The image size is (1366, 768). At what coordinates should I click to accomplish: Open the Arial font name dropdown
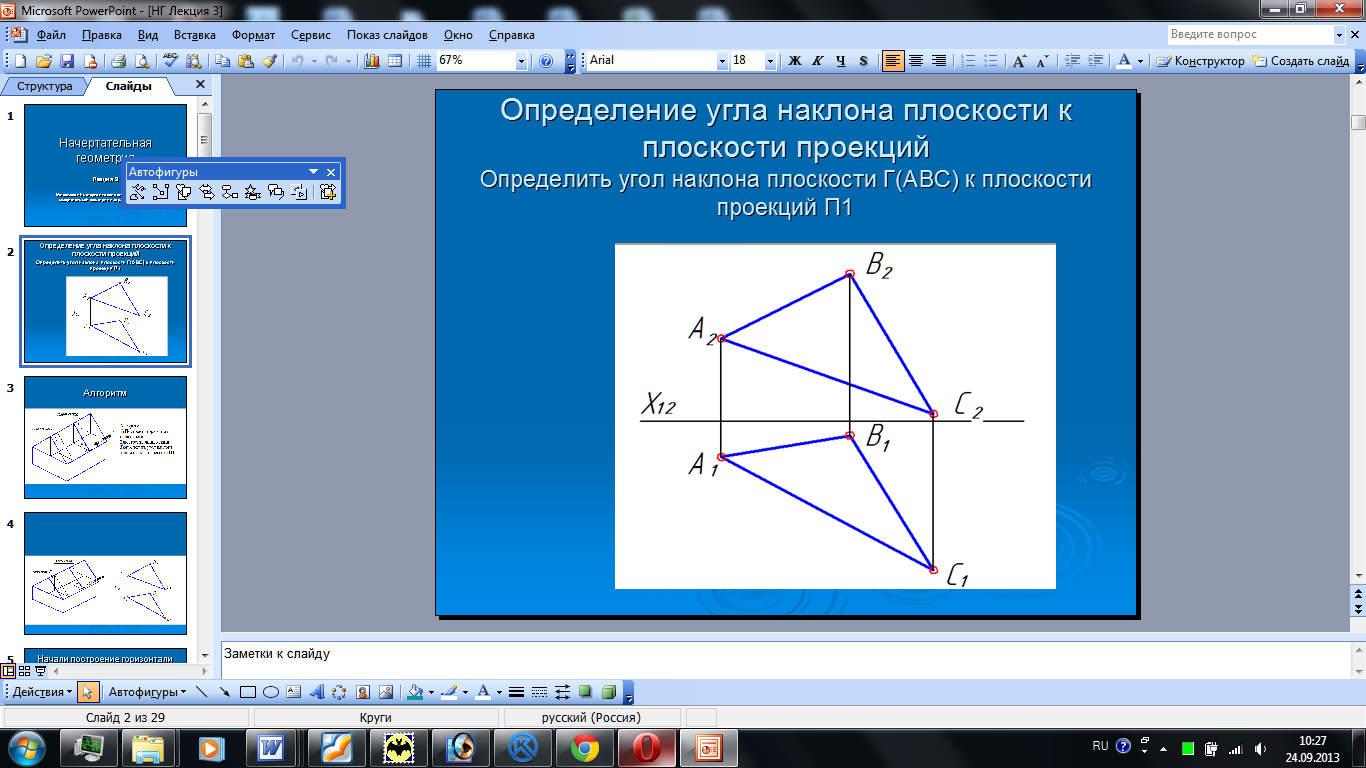click(x=723, y=61)
